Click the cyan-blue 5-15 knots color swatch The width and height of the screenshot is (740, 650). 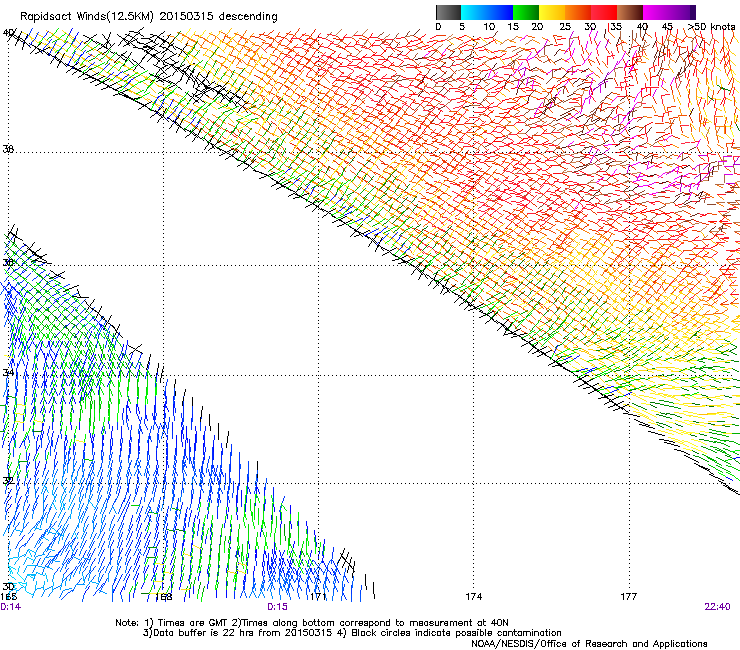[487, 12]
